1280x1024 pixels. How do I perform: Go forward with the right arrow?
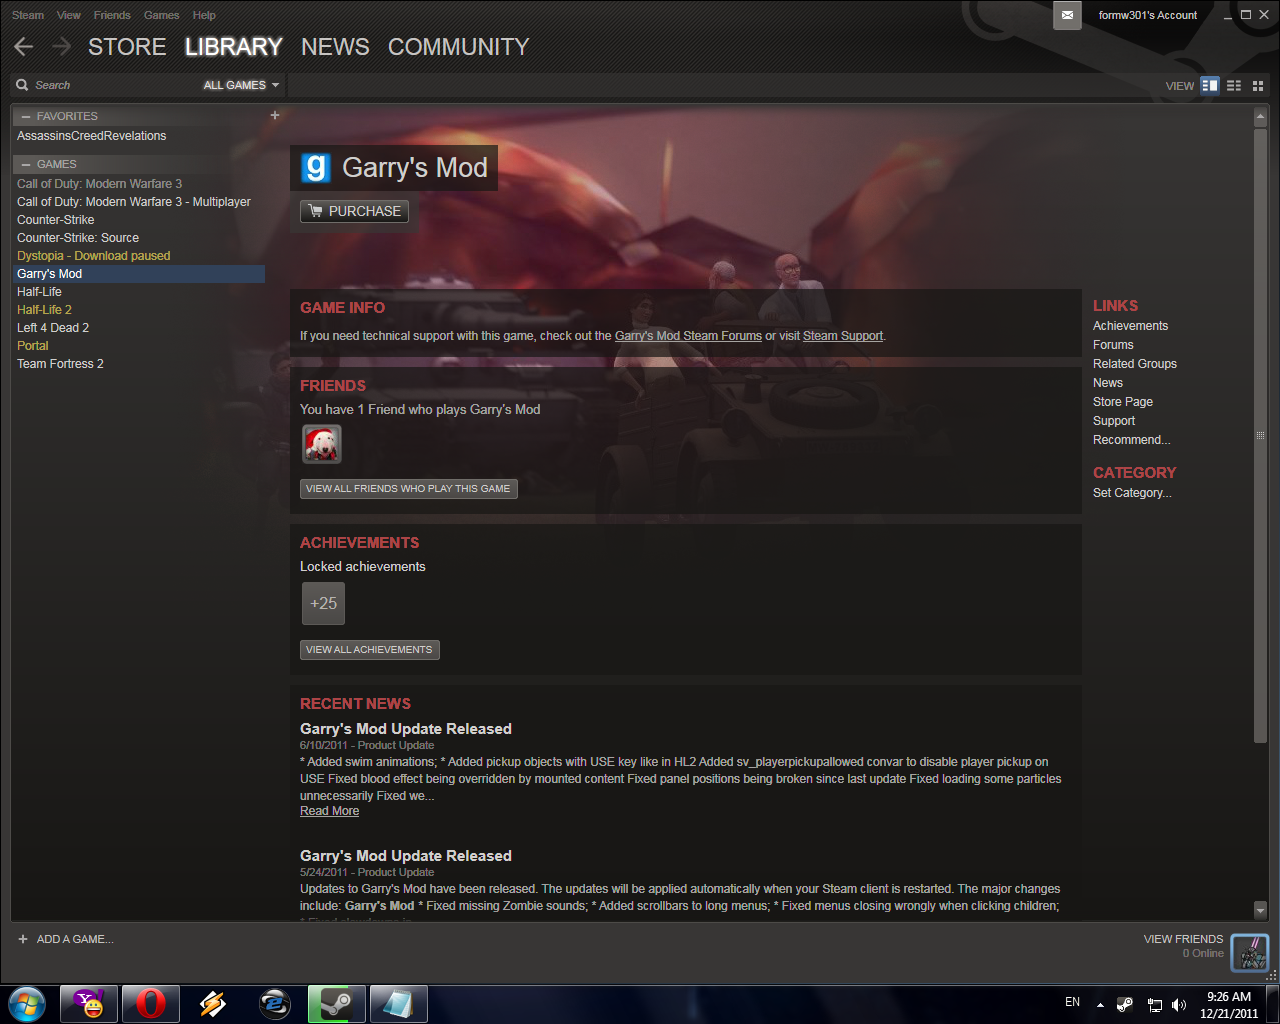[x=61, y=46]
